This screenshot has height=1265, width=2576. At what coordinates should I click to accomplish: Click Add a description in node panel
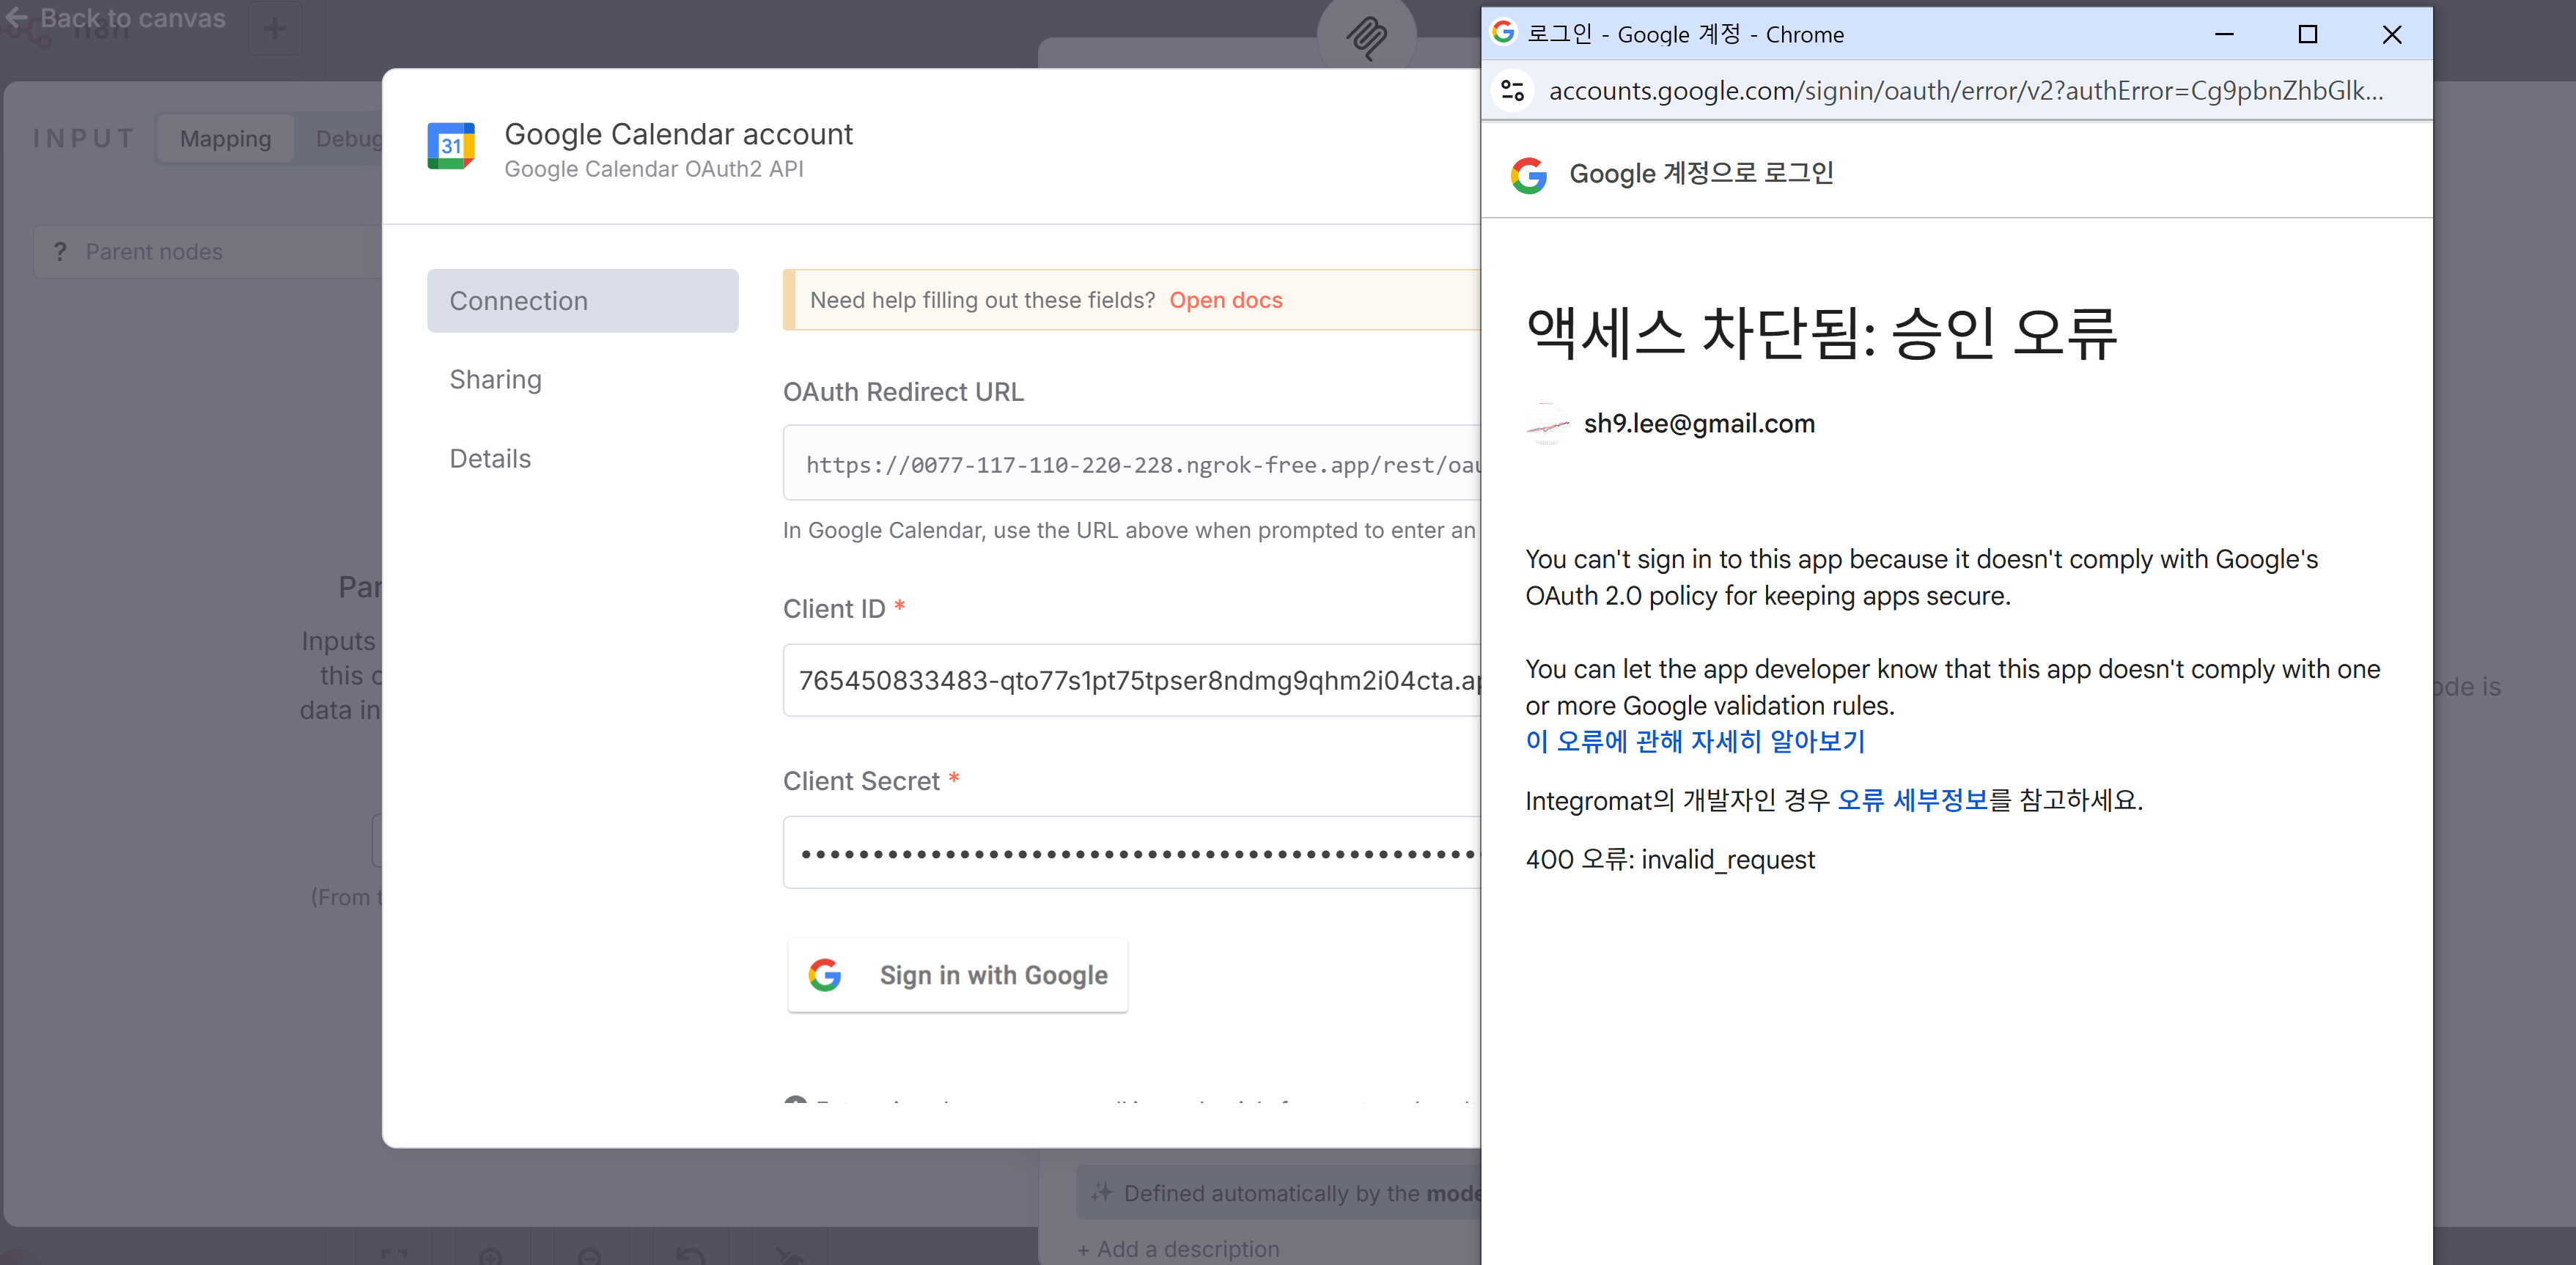1178,1249
